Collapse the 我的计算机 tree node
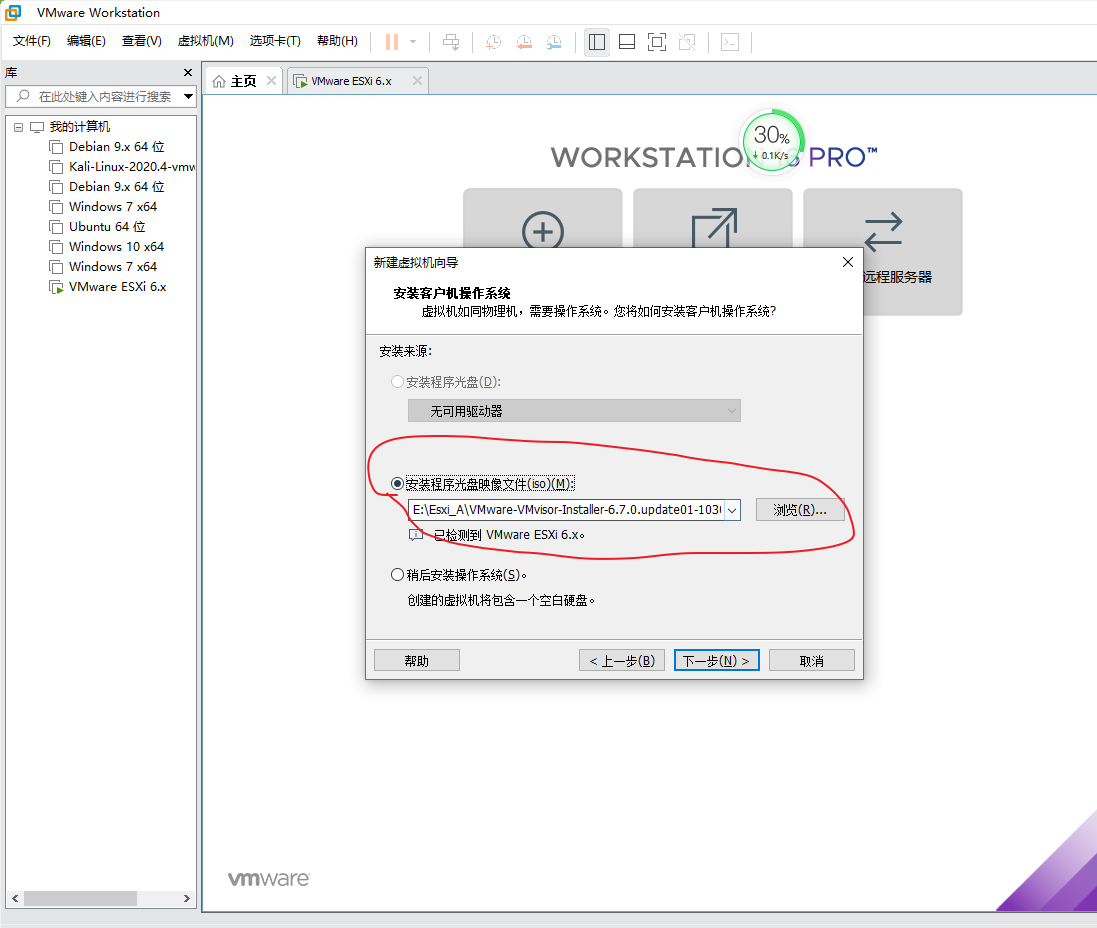Image resolution: width=1097 pixels, height=928 pixels. (x=18, y=127)
